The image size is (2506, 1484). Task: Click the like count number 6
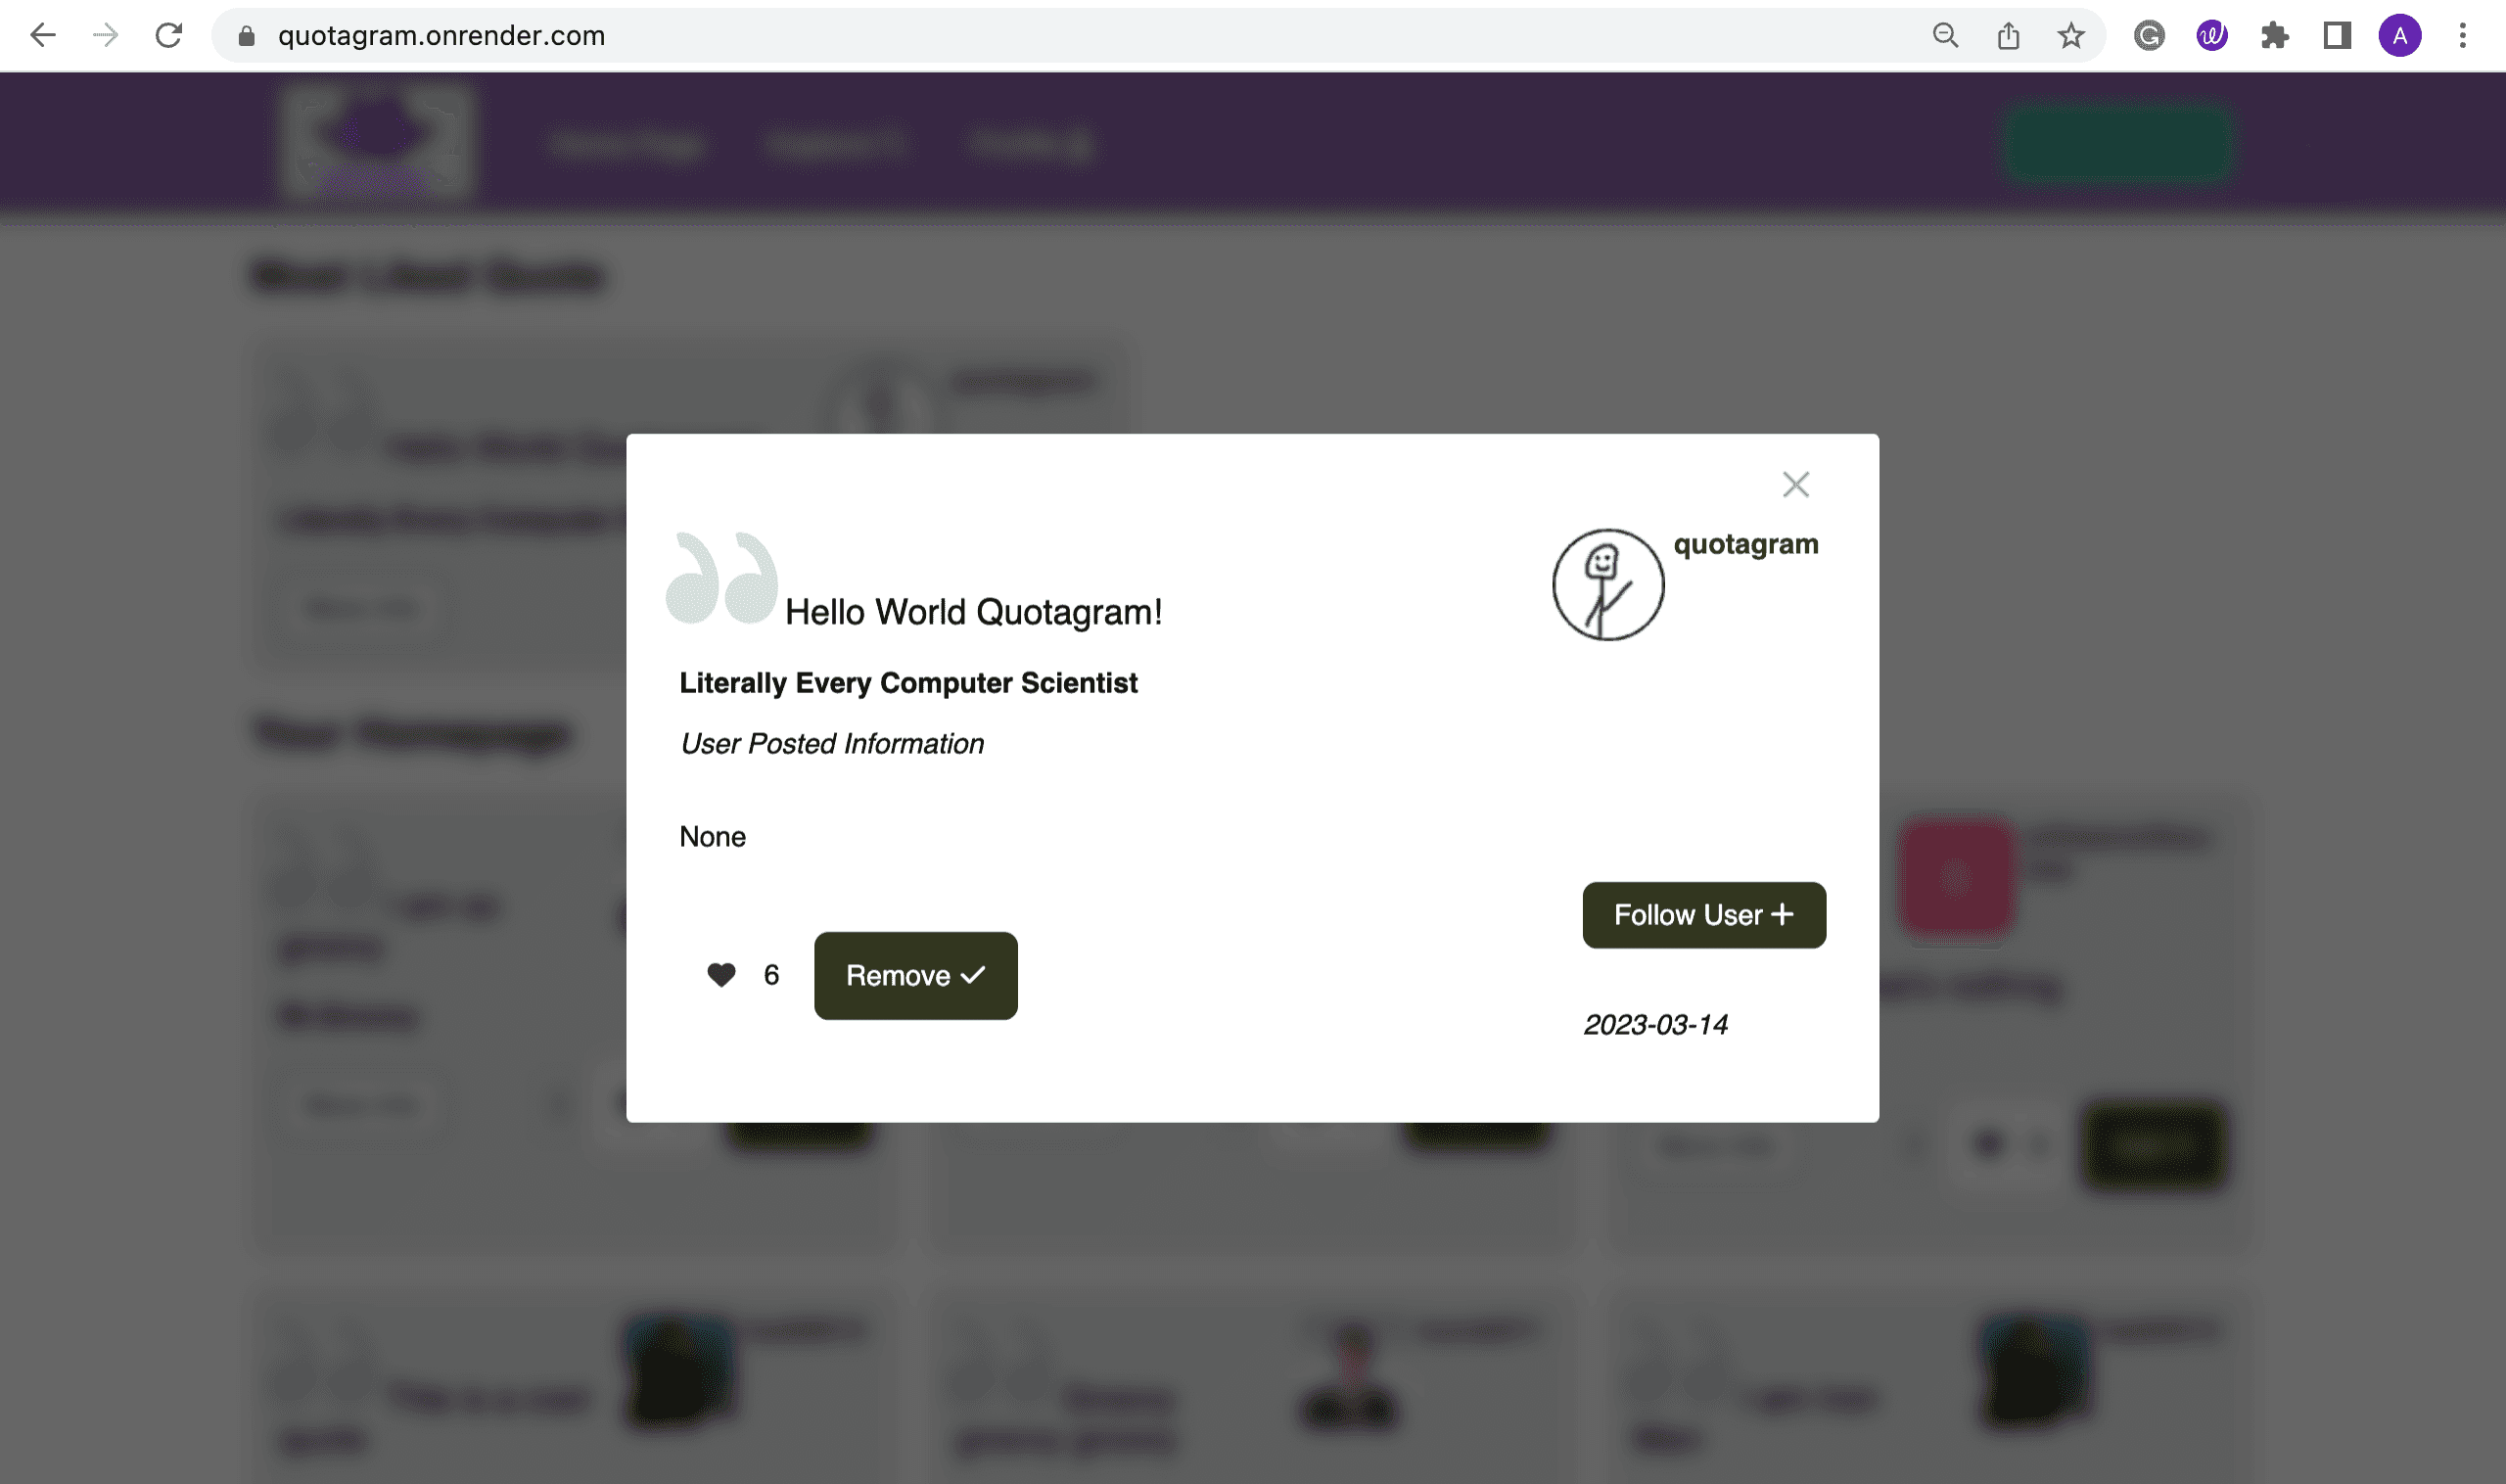tap(771, 975)
